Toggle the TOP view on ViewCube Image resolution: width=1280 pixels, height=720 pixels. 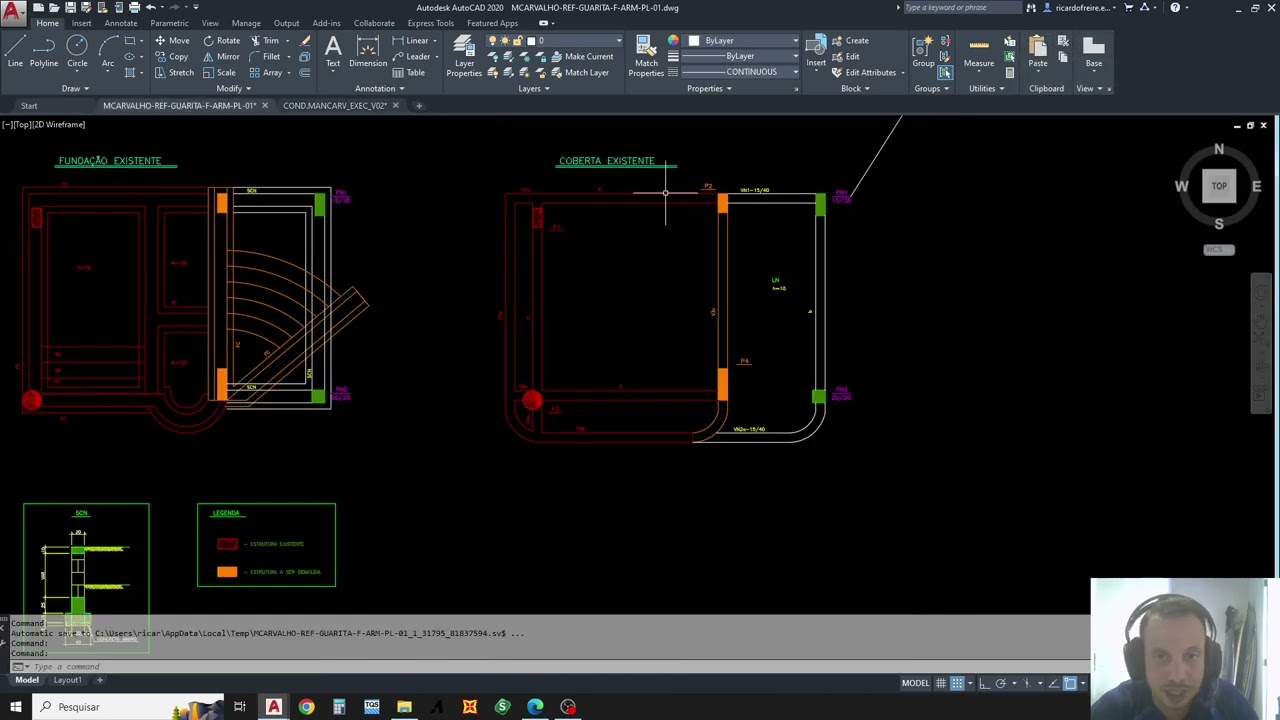tap(1219, 186)
